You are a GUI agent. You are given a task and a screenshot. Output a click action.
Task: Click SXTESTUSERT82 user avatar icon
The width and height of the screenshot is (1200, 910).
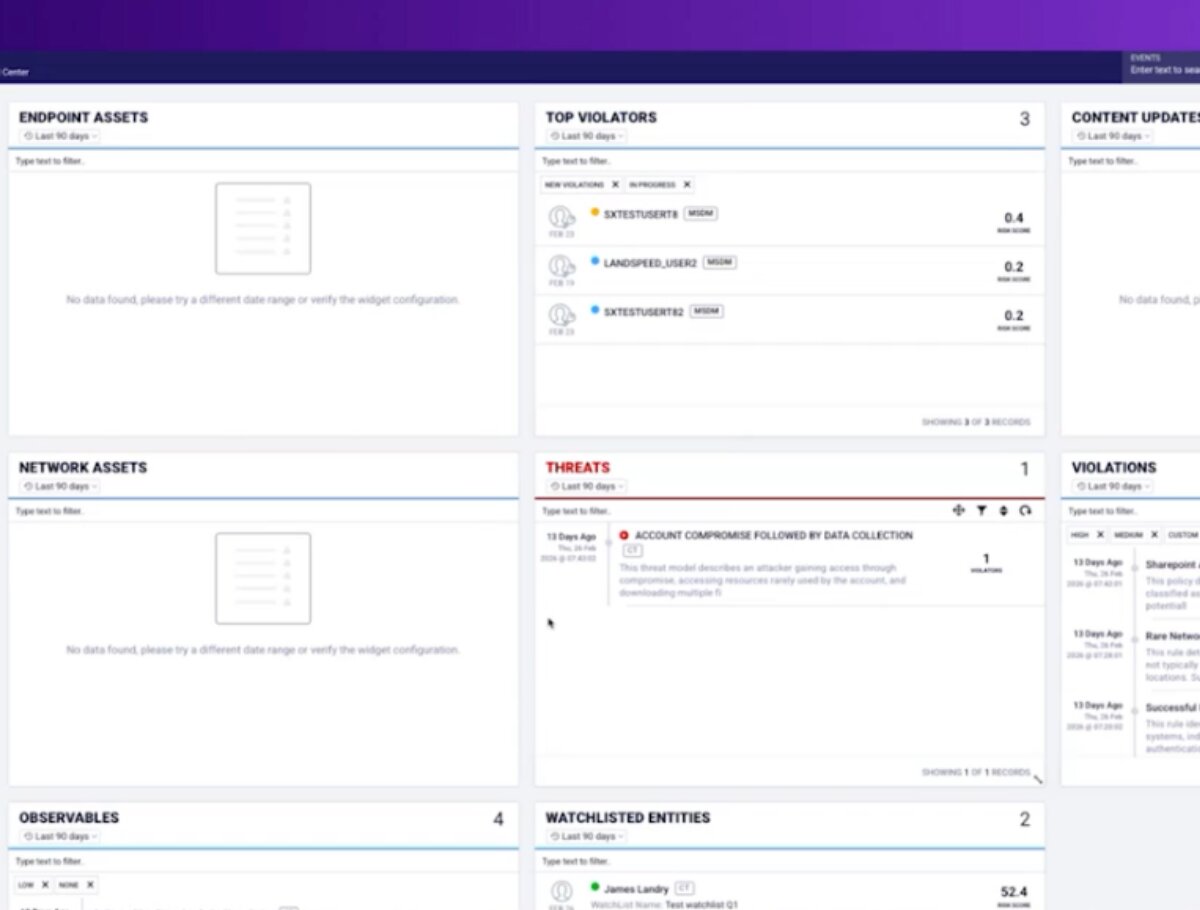(x=561, y=315)
